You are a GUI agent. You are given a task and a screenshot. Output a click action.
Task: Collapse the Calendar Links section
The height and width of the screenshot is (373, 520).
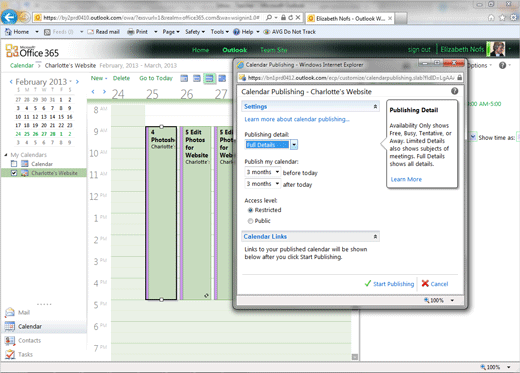375,236
